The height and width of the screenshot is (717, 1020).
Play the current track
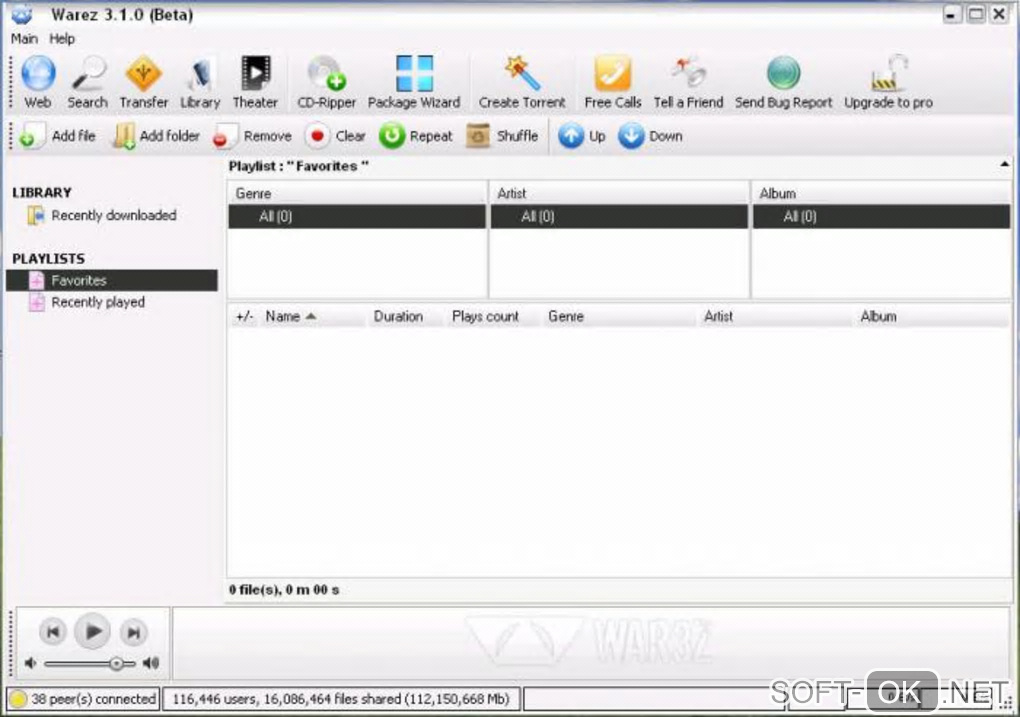tap(92, 631)
